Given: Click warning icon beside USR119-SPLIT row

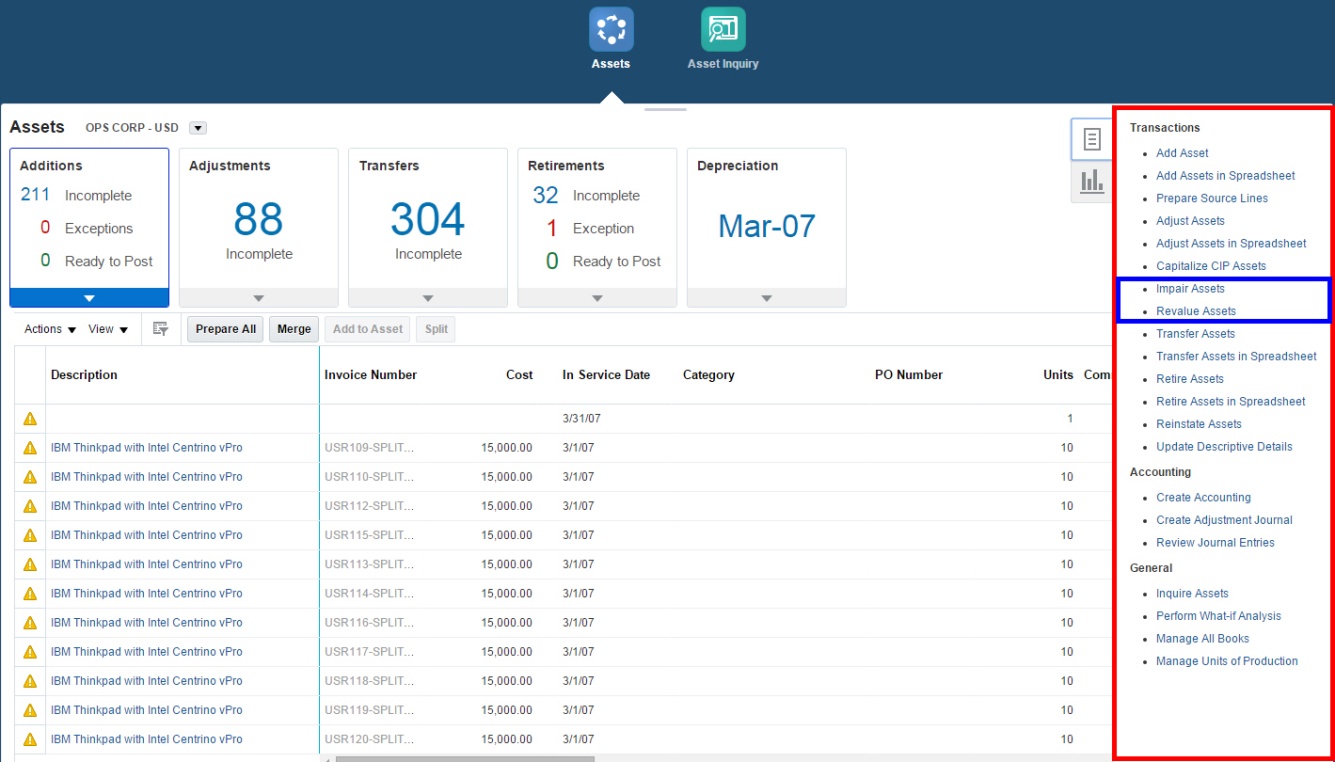Looking at the screenshot, I should (30, 710).
